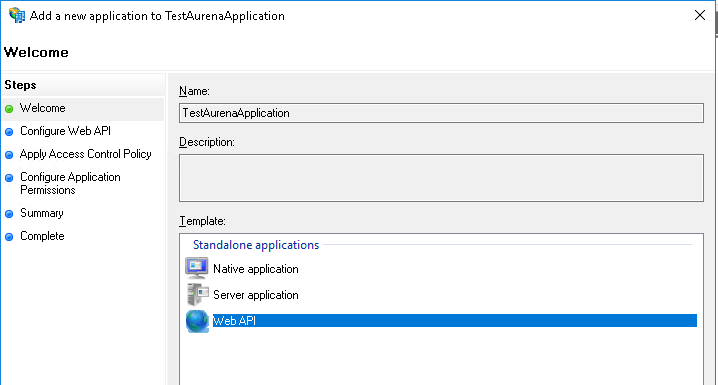The height and width of the screenshot is (385, 718).
Task: Click the Web API globe icon
Action: pyautogui.click(x=197, y=321)
